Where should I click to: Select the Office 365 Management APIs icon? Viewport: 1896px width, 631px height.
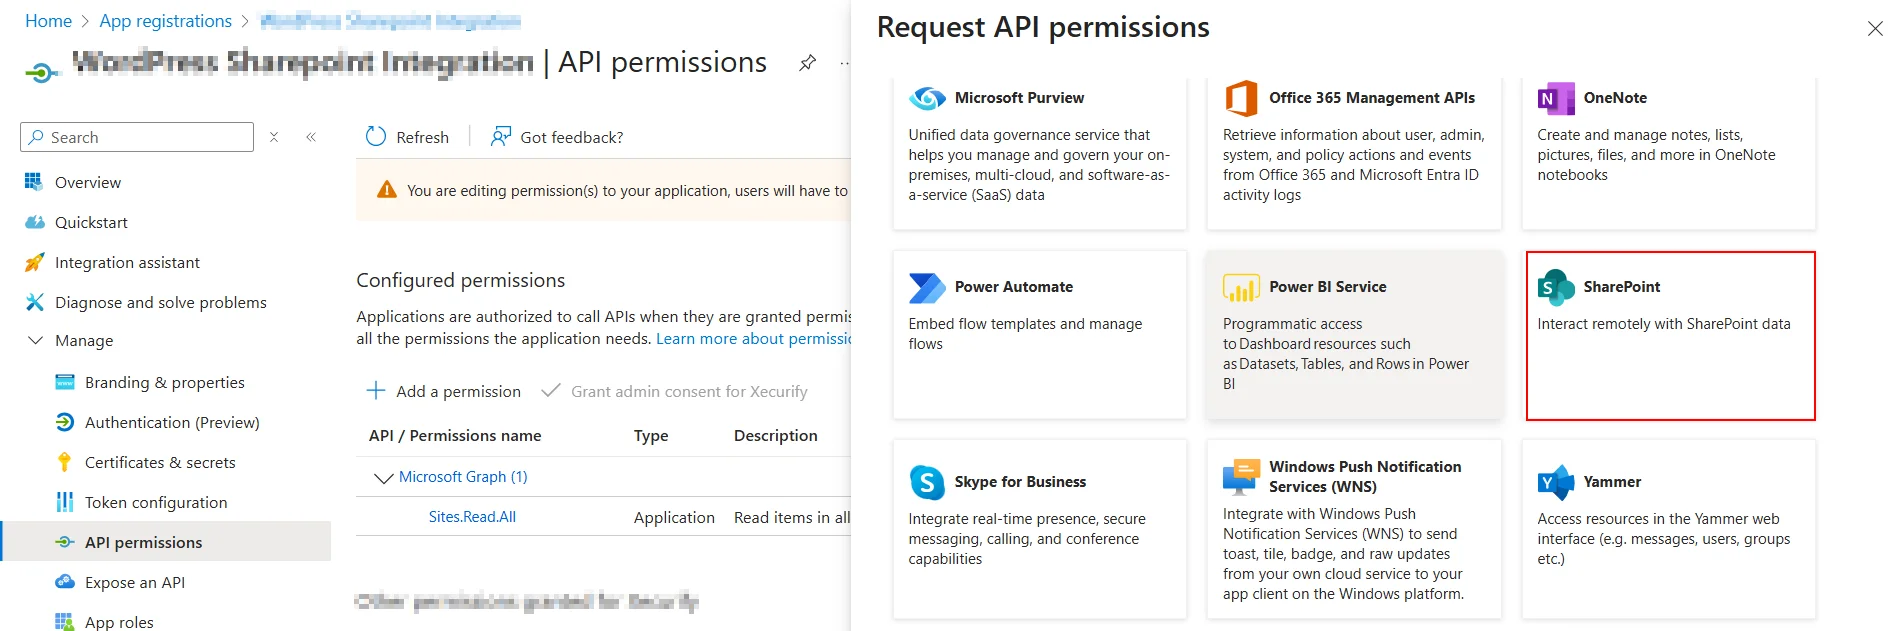click(1241, 98)
